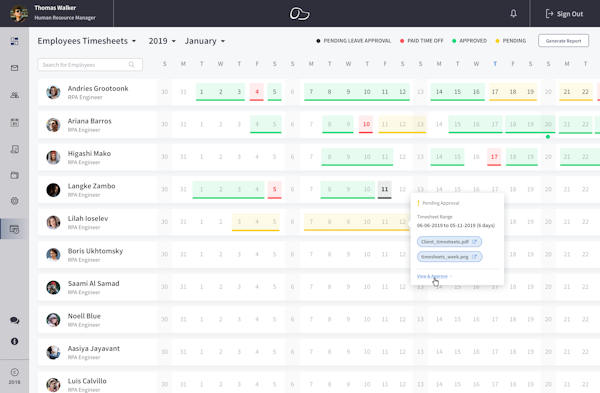
Task: Click Higashi Mako approved day 14 cell
Action: [x=439, y=157]
